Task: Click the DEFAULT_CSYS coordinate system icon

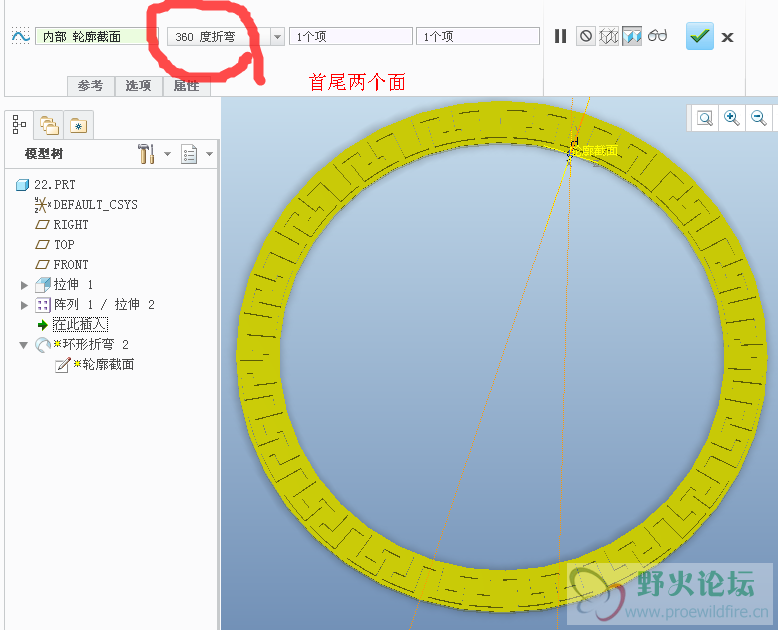Action: click(43, 204)
